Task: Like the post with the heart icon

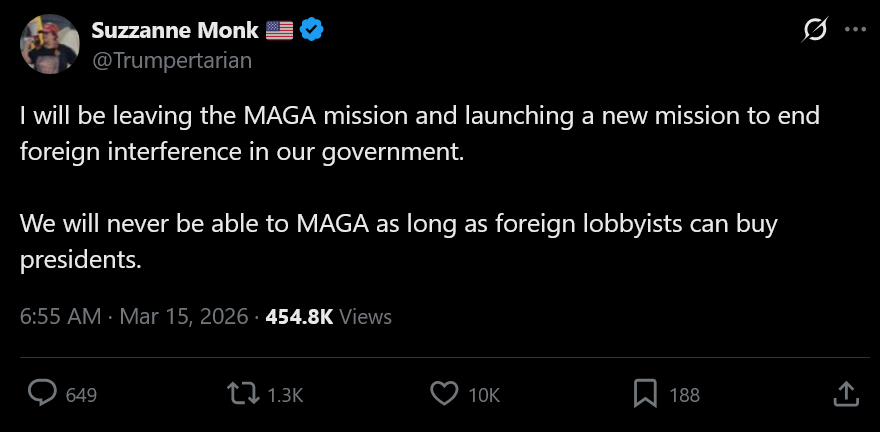Action: coord(444,393)
